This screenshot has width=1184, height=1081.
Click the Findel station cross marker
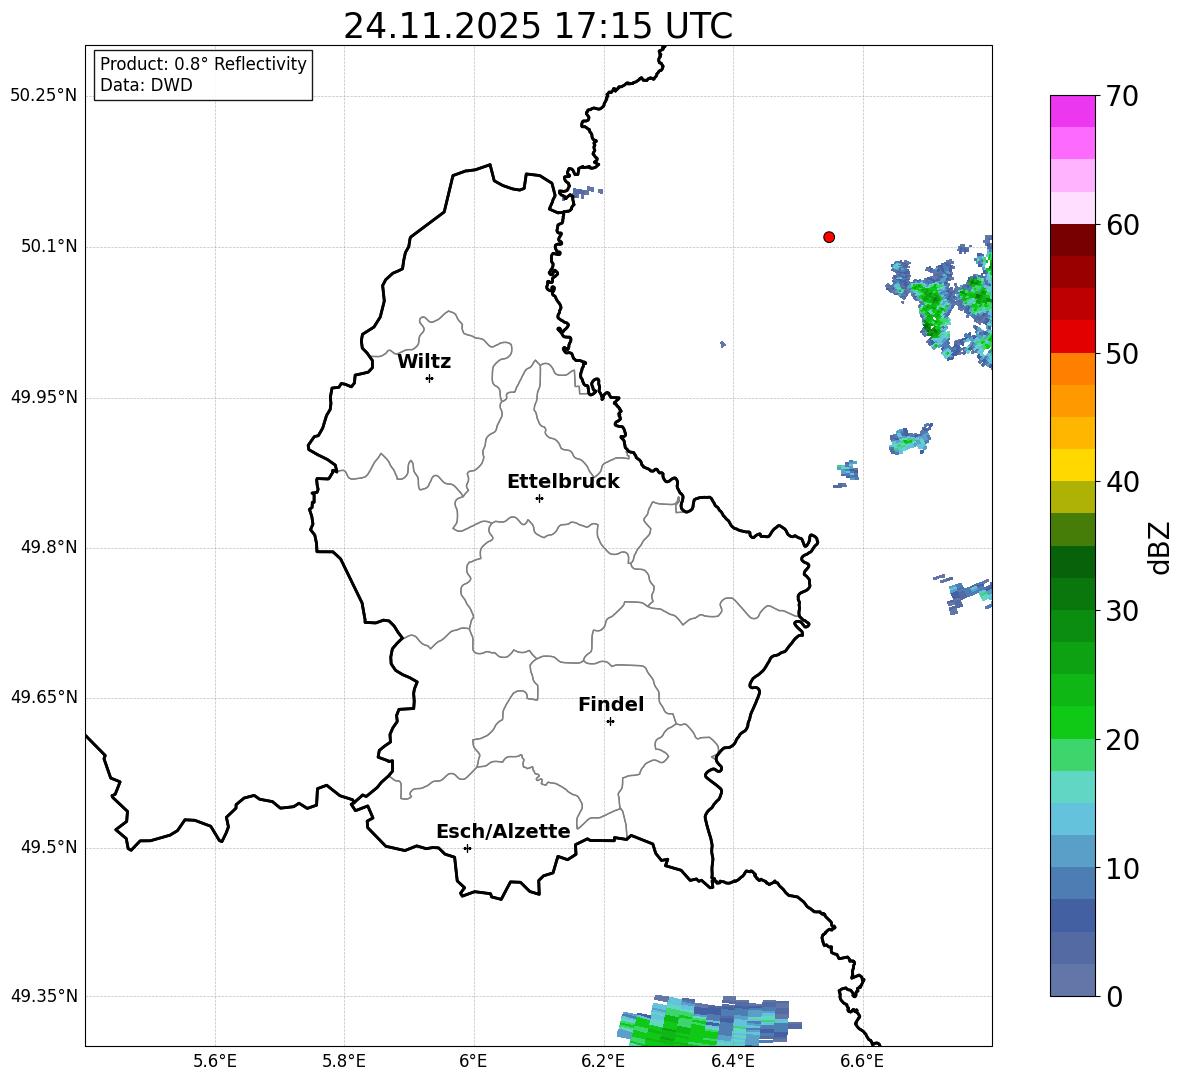[x=610, y=722]
